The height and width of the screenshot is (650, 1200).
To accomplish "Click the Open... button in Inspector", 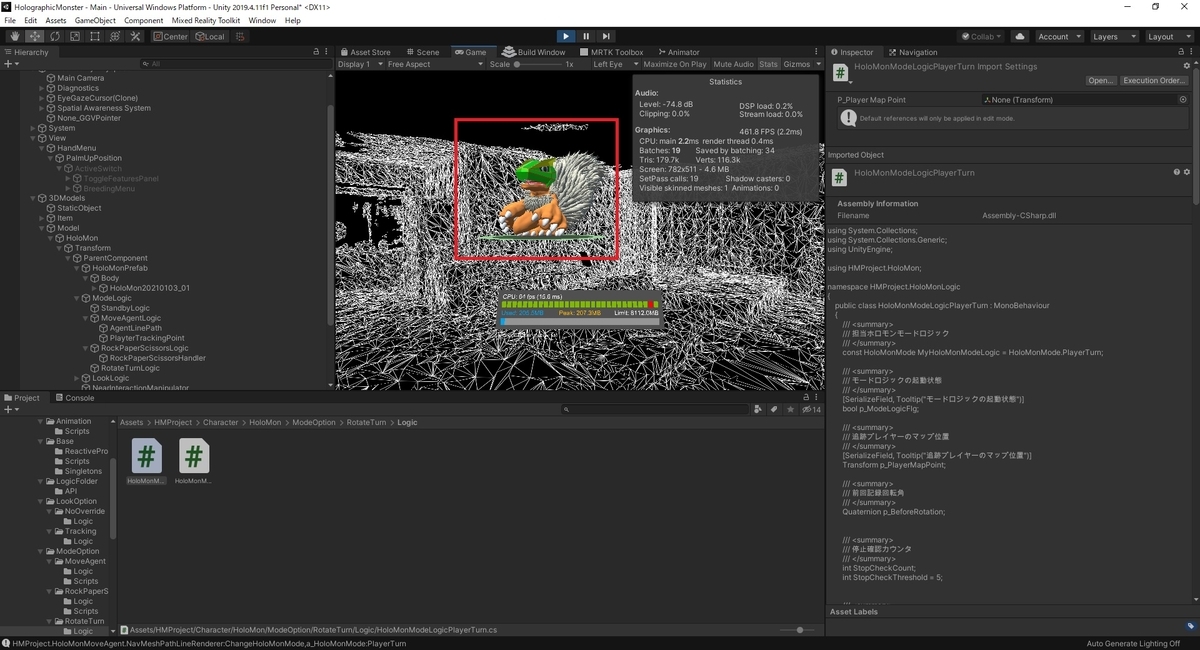I will coord(1101,80).
